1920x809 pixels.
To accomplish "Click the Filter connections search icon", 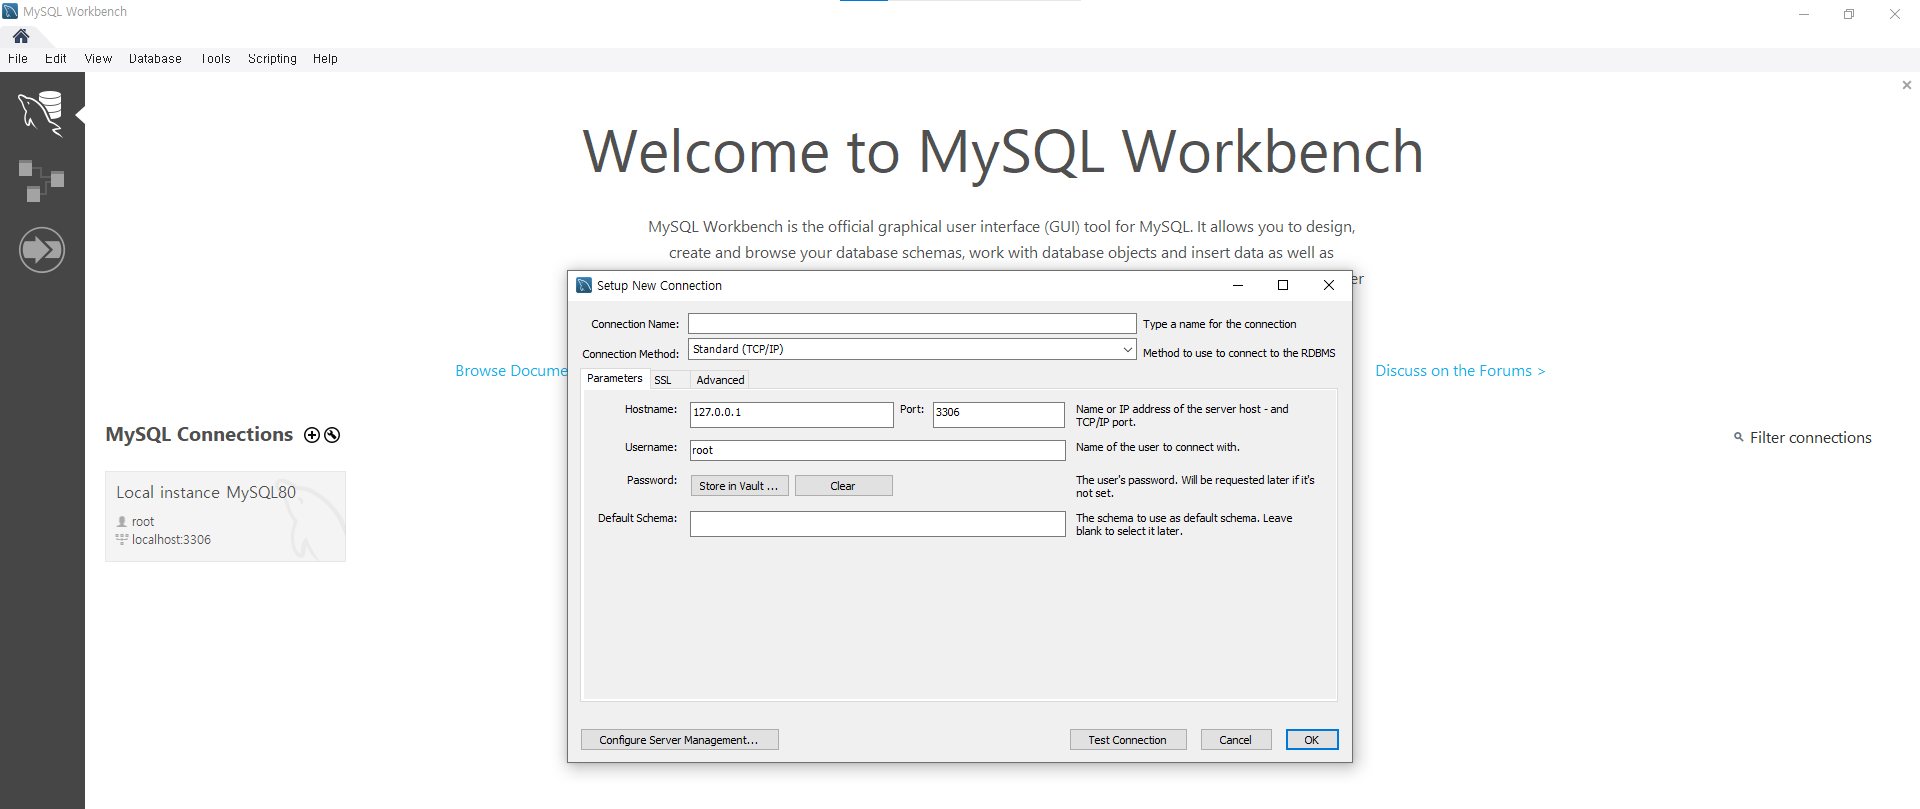I will (1739, 437).
